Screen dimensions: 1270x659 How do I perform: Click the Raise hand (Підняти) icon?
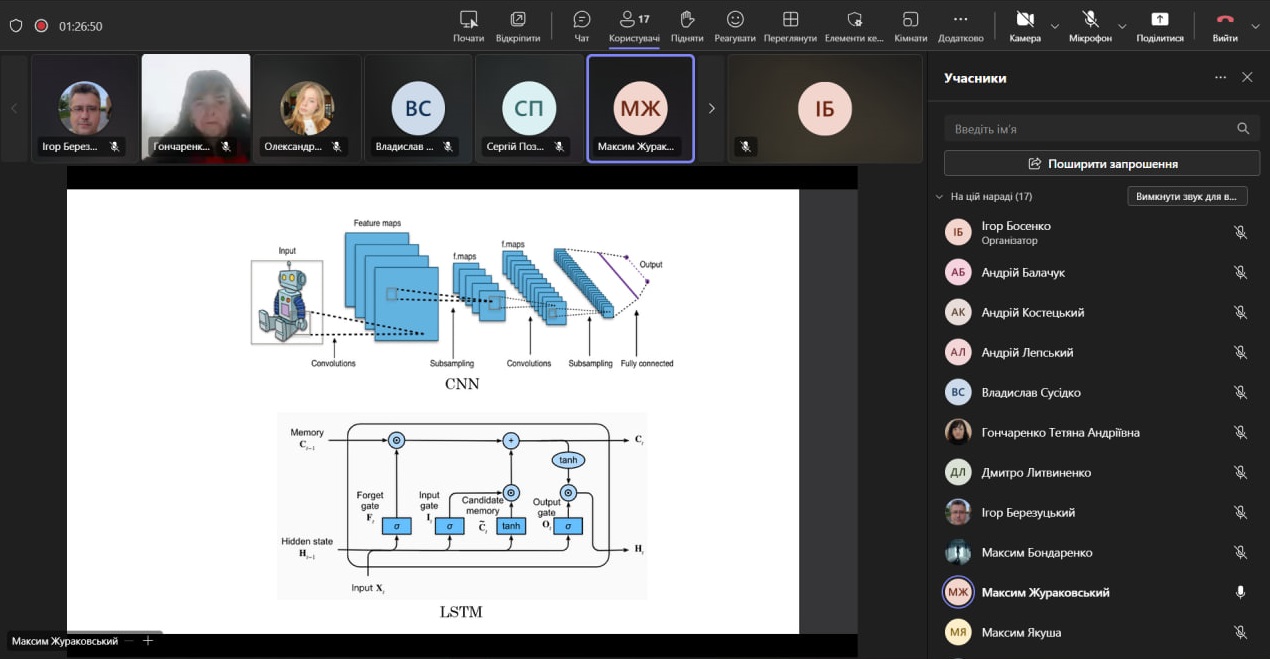[x=687, y=20]
